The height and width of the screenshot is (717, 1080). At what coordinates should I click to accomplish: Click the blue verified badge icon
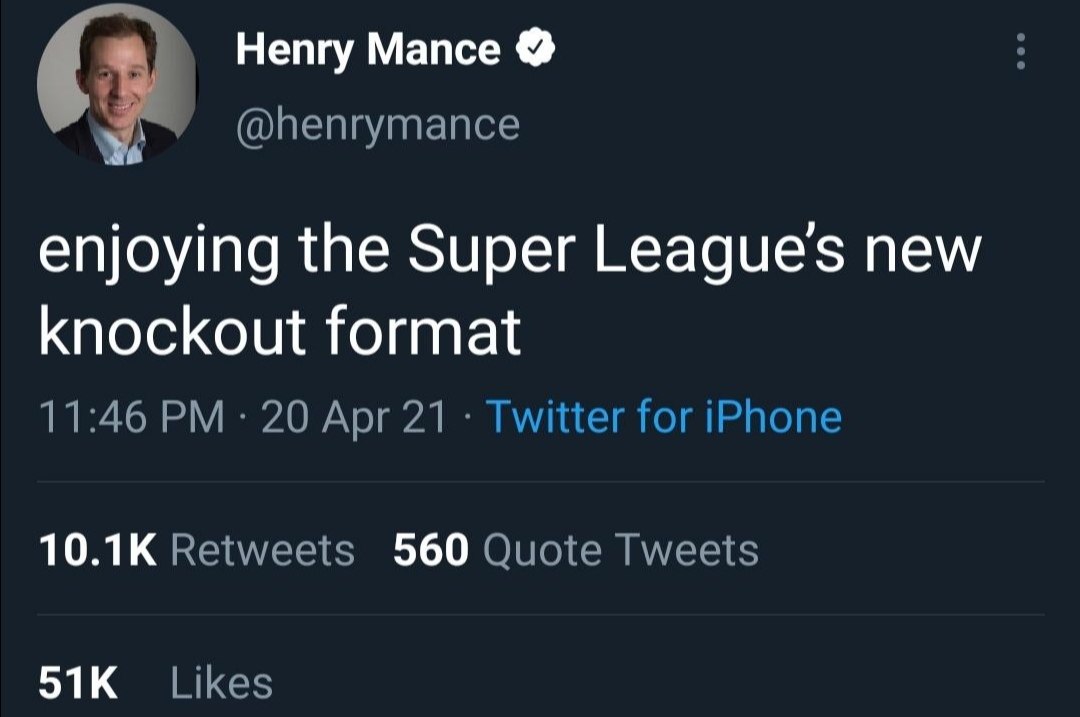click(x=534, y=49)
